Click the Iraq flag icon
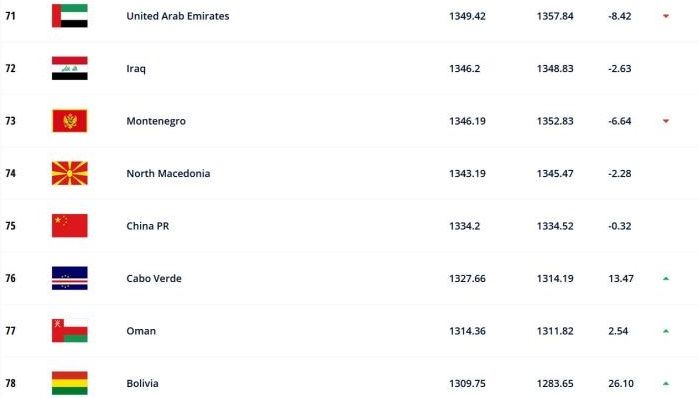 pyautogui.click(x=70, y=68)
